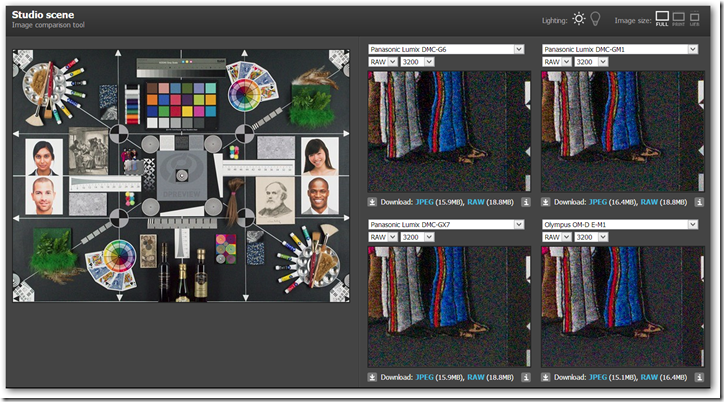
Task: Open info icon for Lumix DMC-G6
Action: (x=526, y=202)
